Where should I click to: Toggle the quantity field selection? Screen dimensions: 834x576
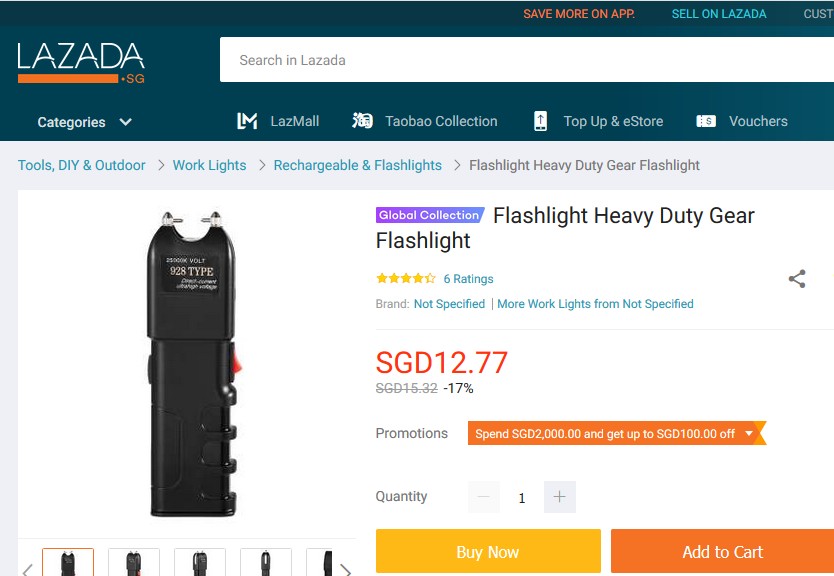(521, 497)
